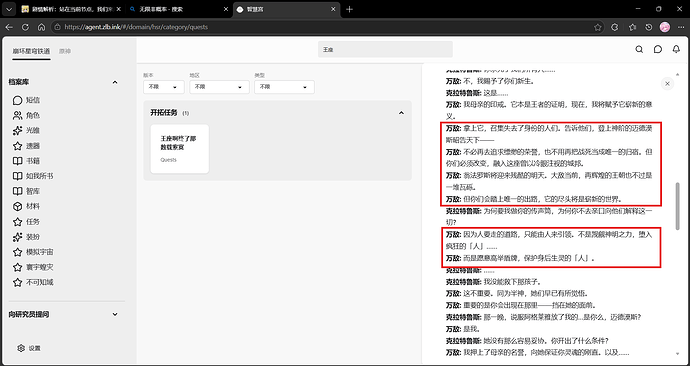This screenshot has width=690, height=366.
Task: Bookmark this page with star icon
Action: (x=597, y=27)
